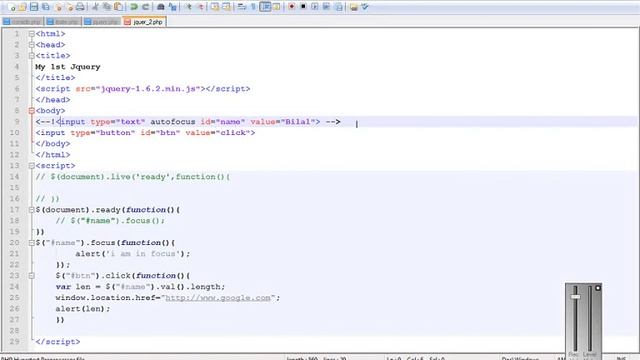Close the current document with the Close icon
Screen dimensions: 640x360
pyautogui.click(x=58, y=7)
